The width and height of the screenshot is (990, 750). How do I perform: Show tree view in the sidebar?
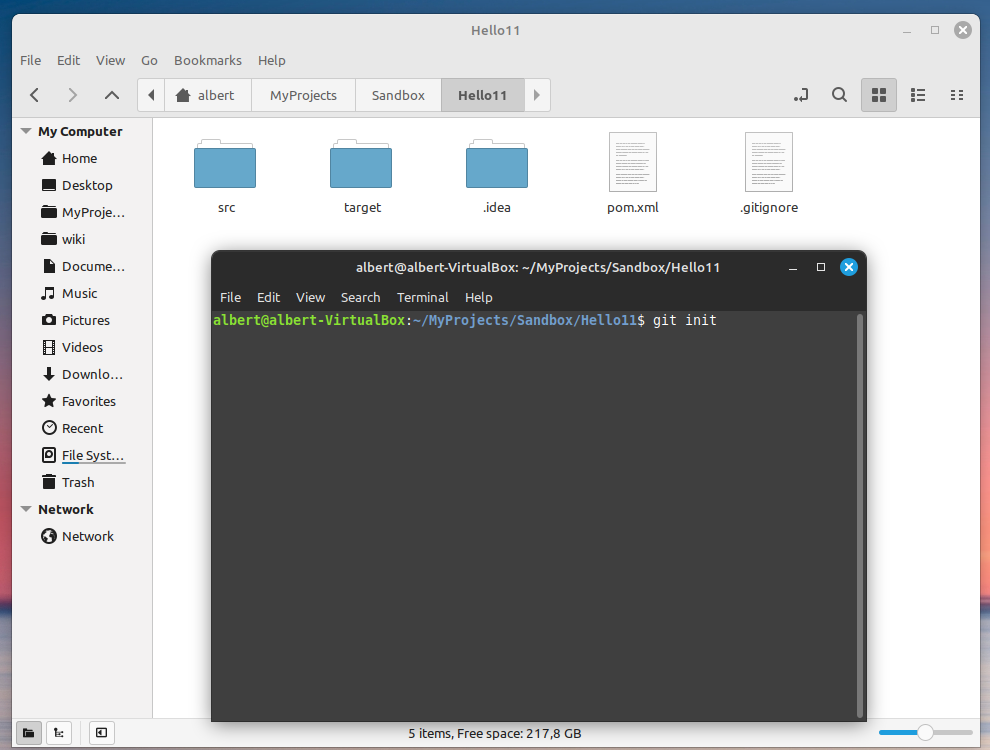point(59,733)
